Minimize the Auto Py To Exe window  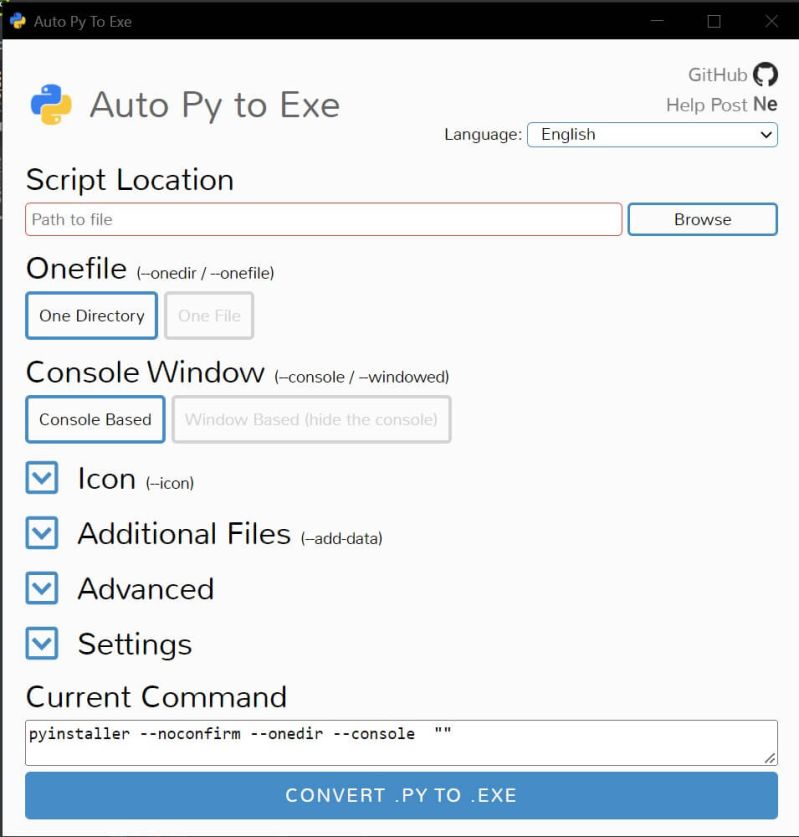coord(657,21)
